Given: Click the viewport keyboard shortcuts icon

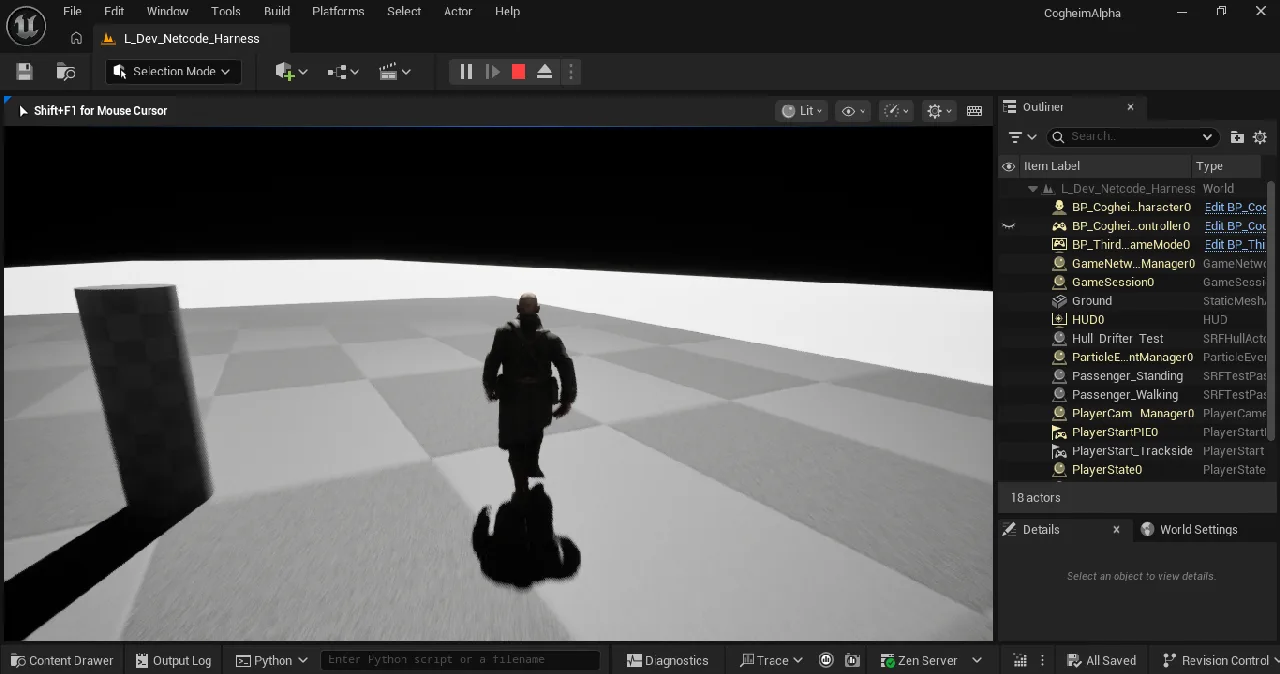Looking at the screenshot, I should click(x=974, y=111).
